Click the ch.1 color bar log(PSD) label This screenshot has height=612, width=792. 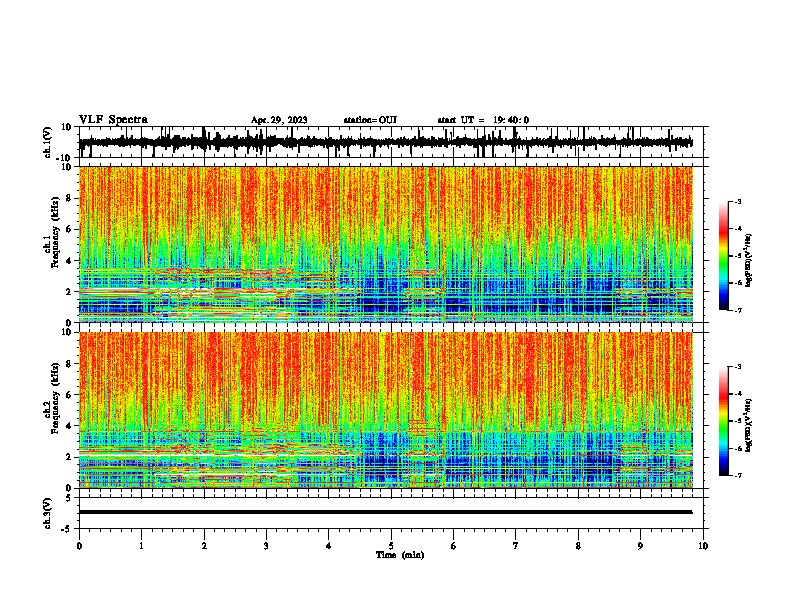(x=749, y=260)
